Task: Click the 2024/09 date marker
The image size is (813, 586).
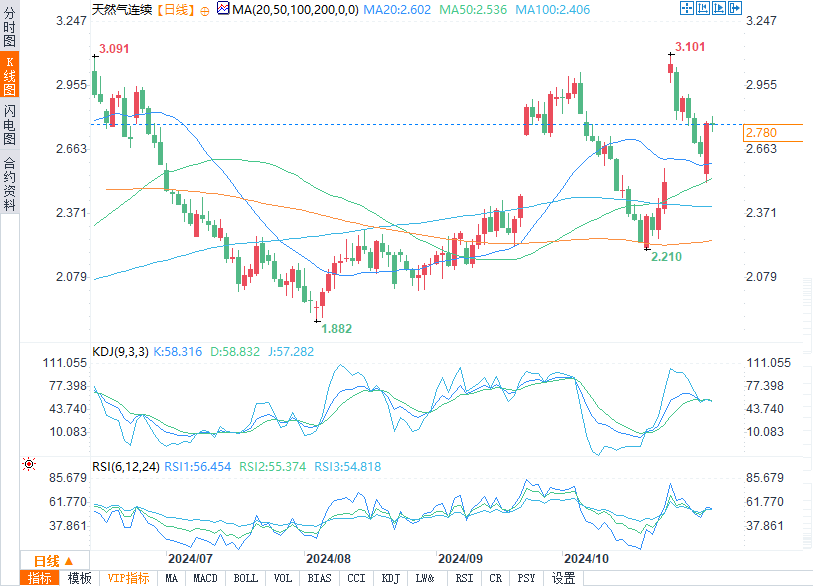Action: (x=460, y=559)
